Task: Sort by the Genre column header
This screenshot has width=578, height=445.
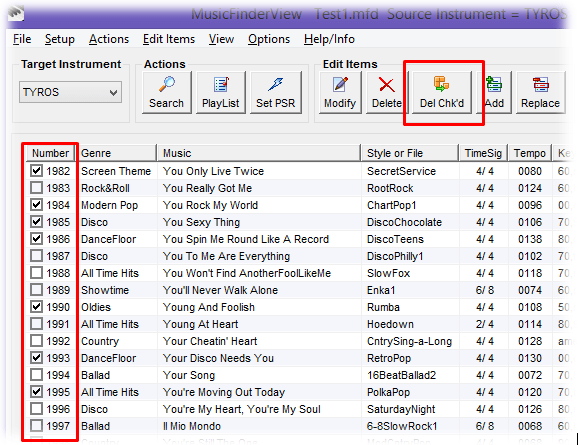Action: coord(117,153)
